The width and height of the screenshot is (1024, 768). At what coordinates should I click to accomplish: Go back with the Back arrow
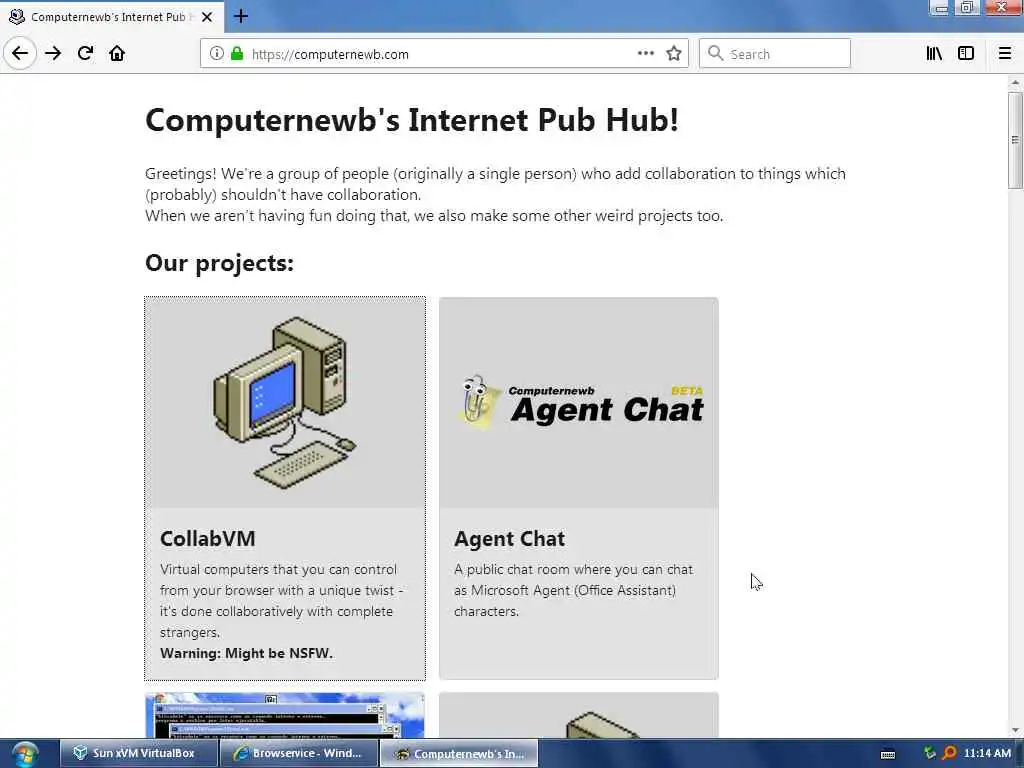pyautogui.click(x=20, y=53)
